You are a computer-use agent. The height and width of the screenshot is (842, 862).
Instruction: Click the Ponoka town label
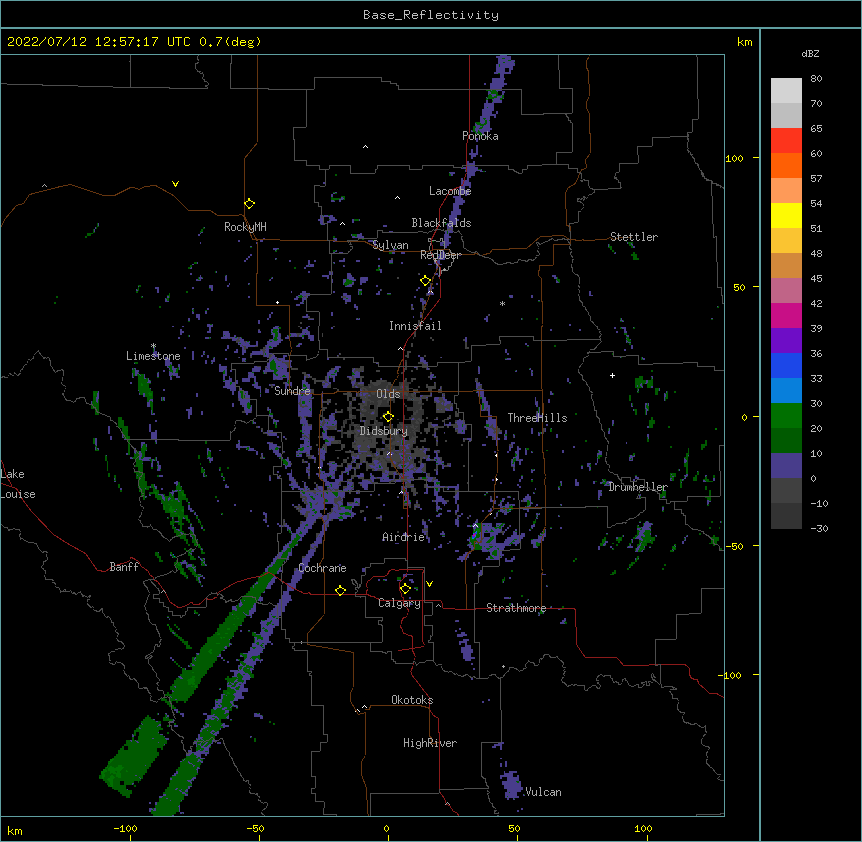[480, 136]
